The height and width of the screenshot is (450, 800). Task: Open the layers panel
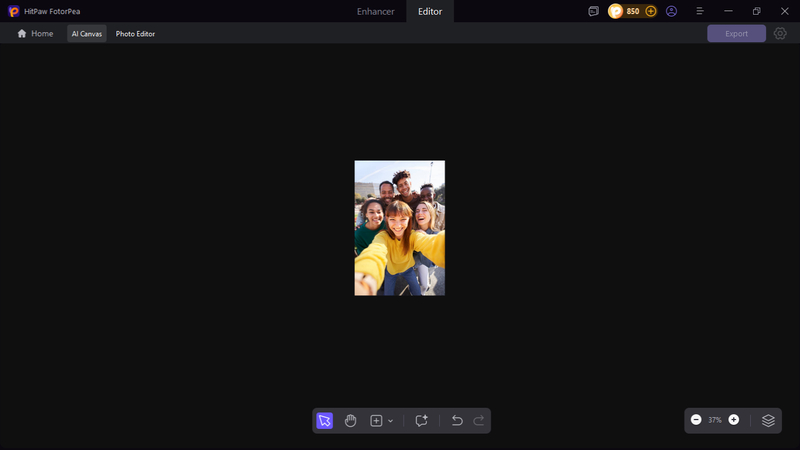point(768,420)
